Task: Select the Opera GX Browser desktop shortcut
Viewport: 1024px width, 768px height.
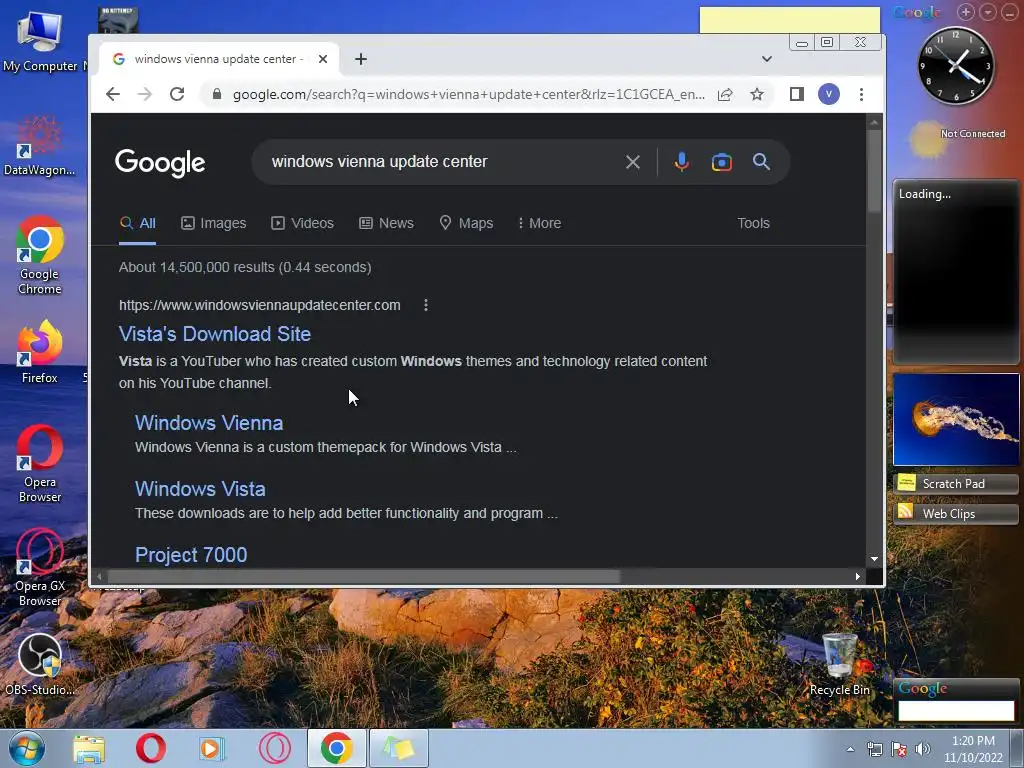Action: coord(39,568)
